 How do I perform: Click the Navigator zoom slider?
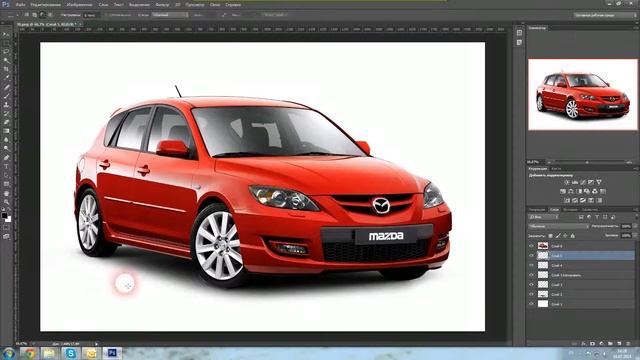click(x=587, y=162)
